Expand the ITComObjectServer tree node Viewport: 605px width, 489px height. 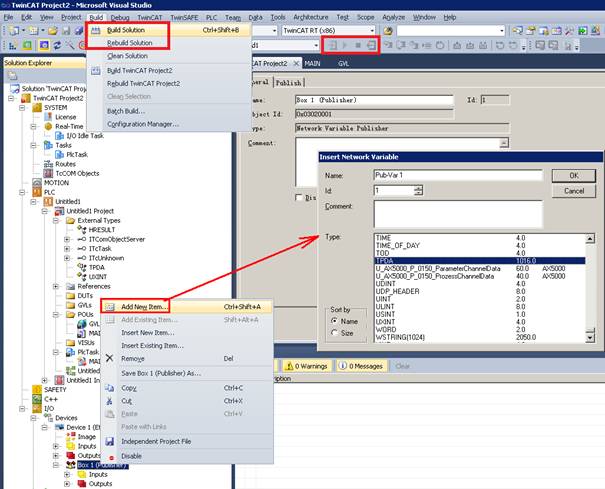67,239
